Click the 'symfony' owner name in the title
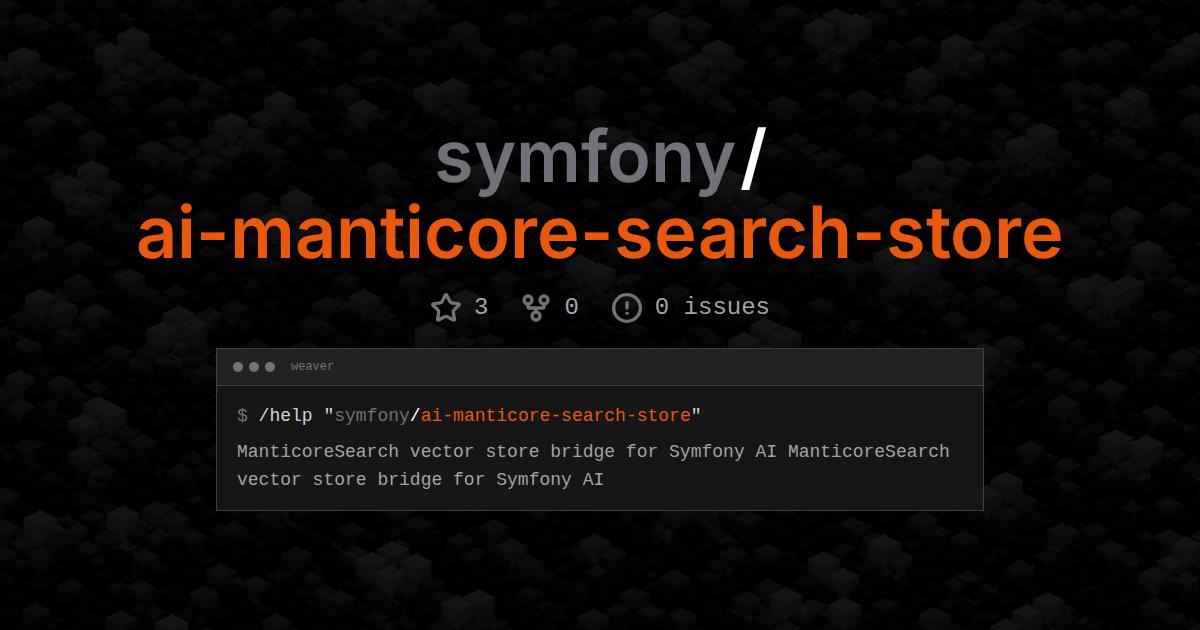Viewport: 1200px width, 630px height. (586, 161)
